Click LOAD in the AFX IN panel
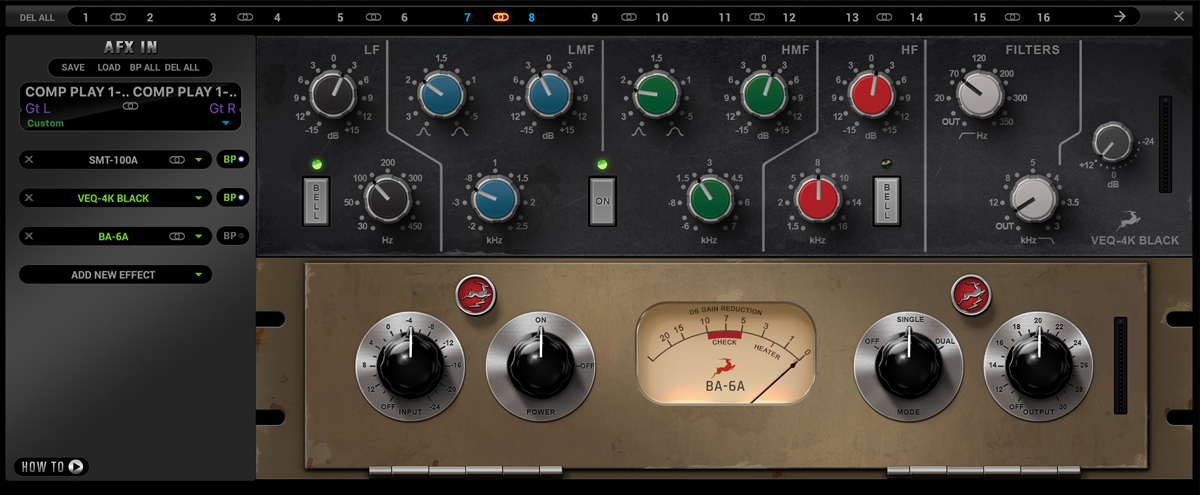 click(x=109, y=67)
